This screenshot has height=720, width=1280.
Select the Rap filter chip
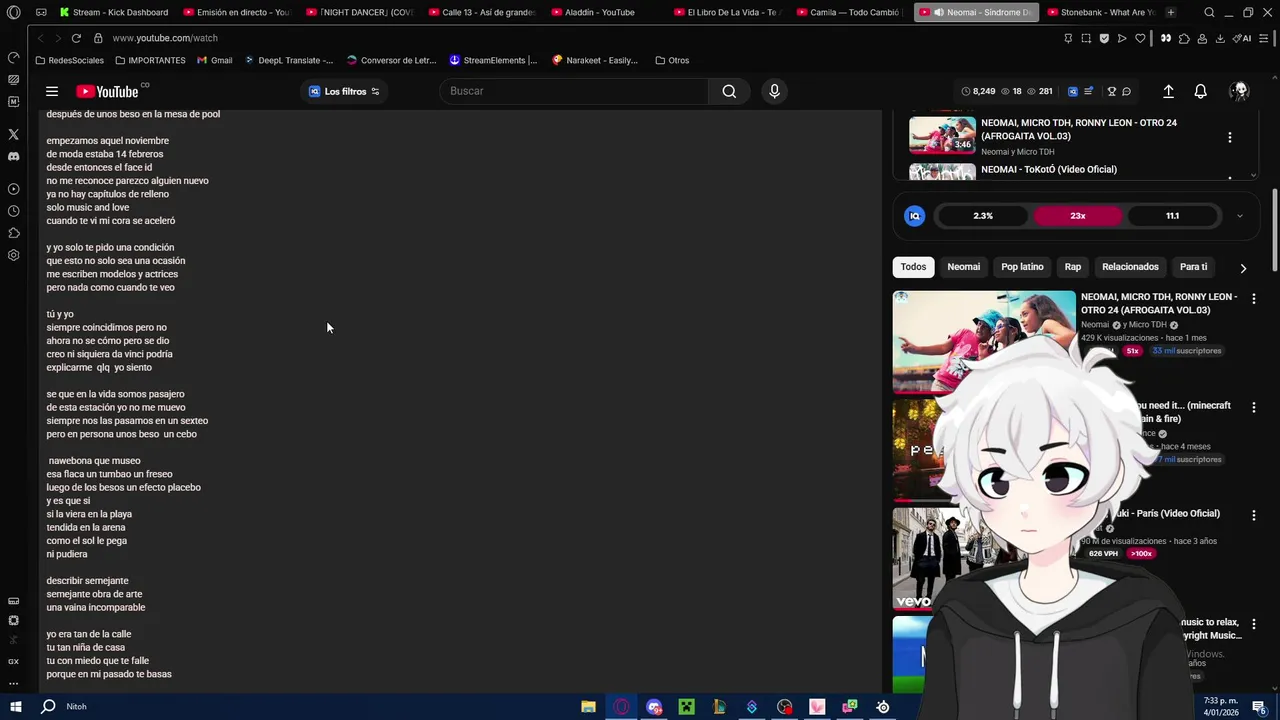point(1073,267)
